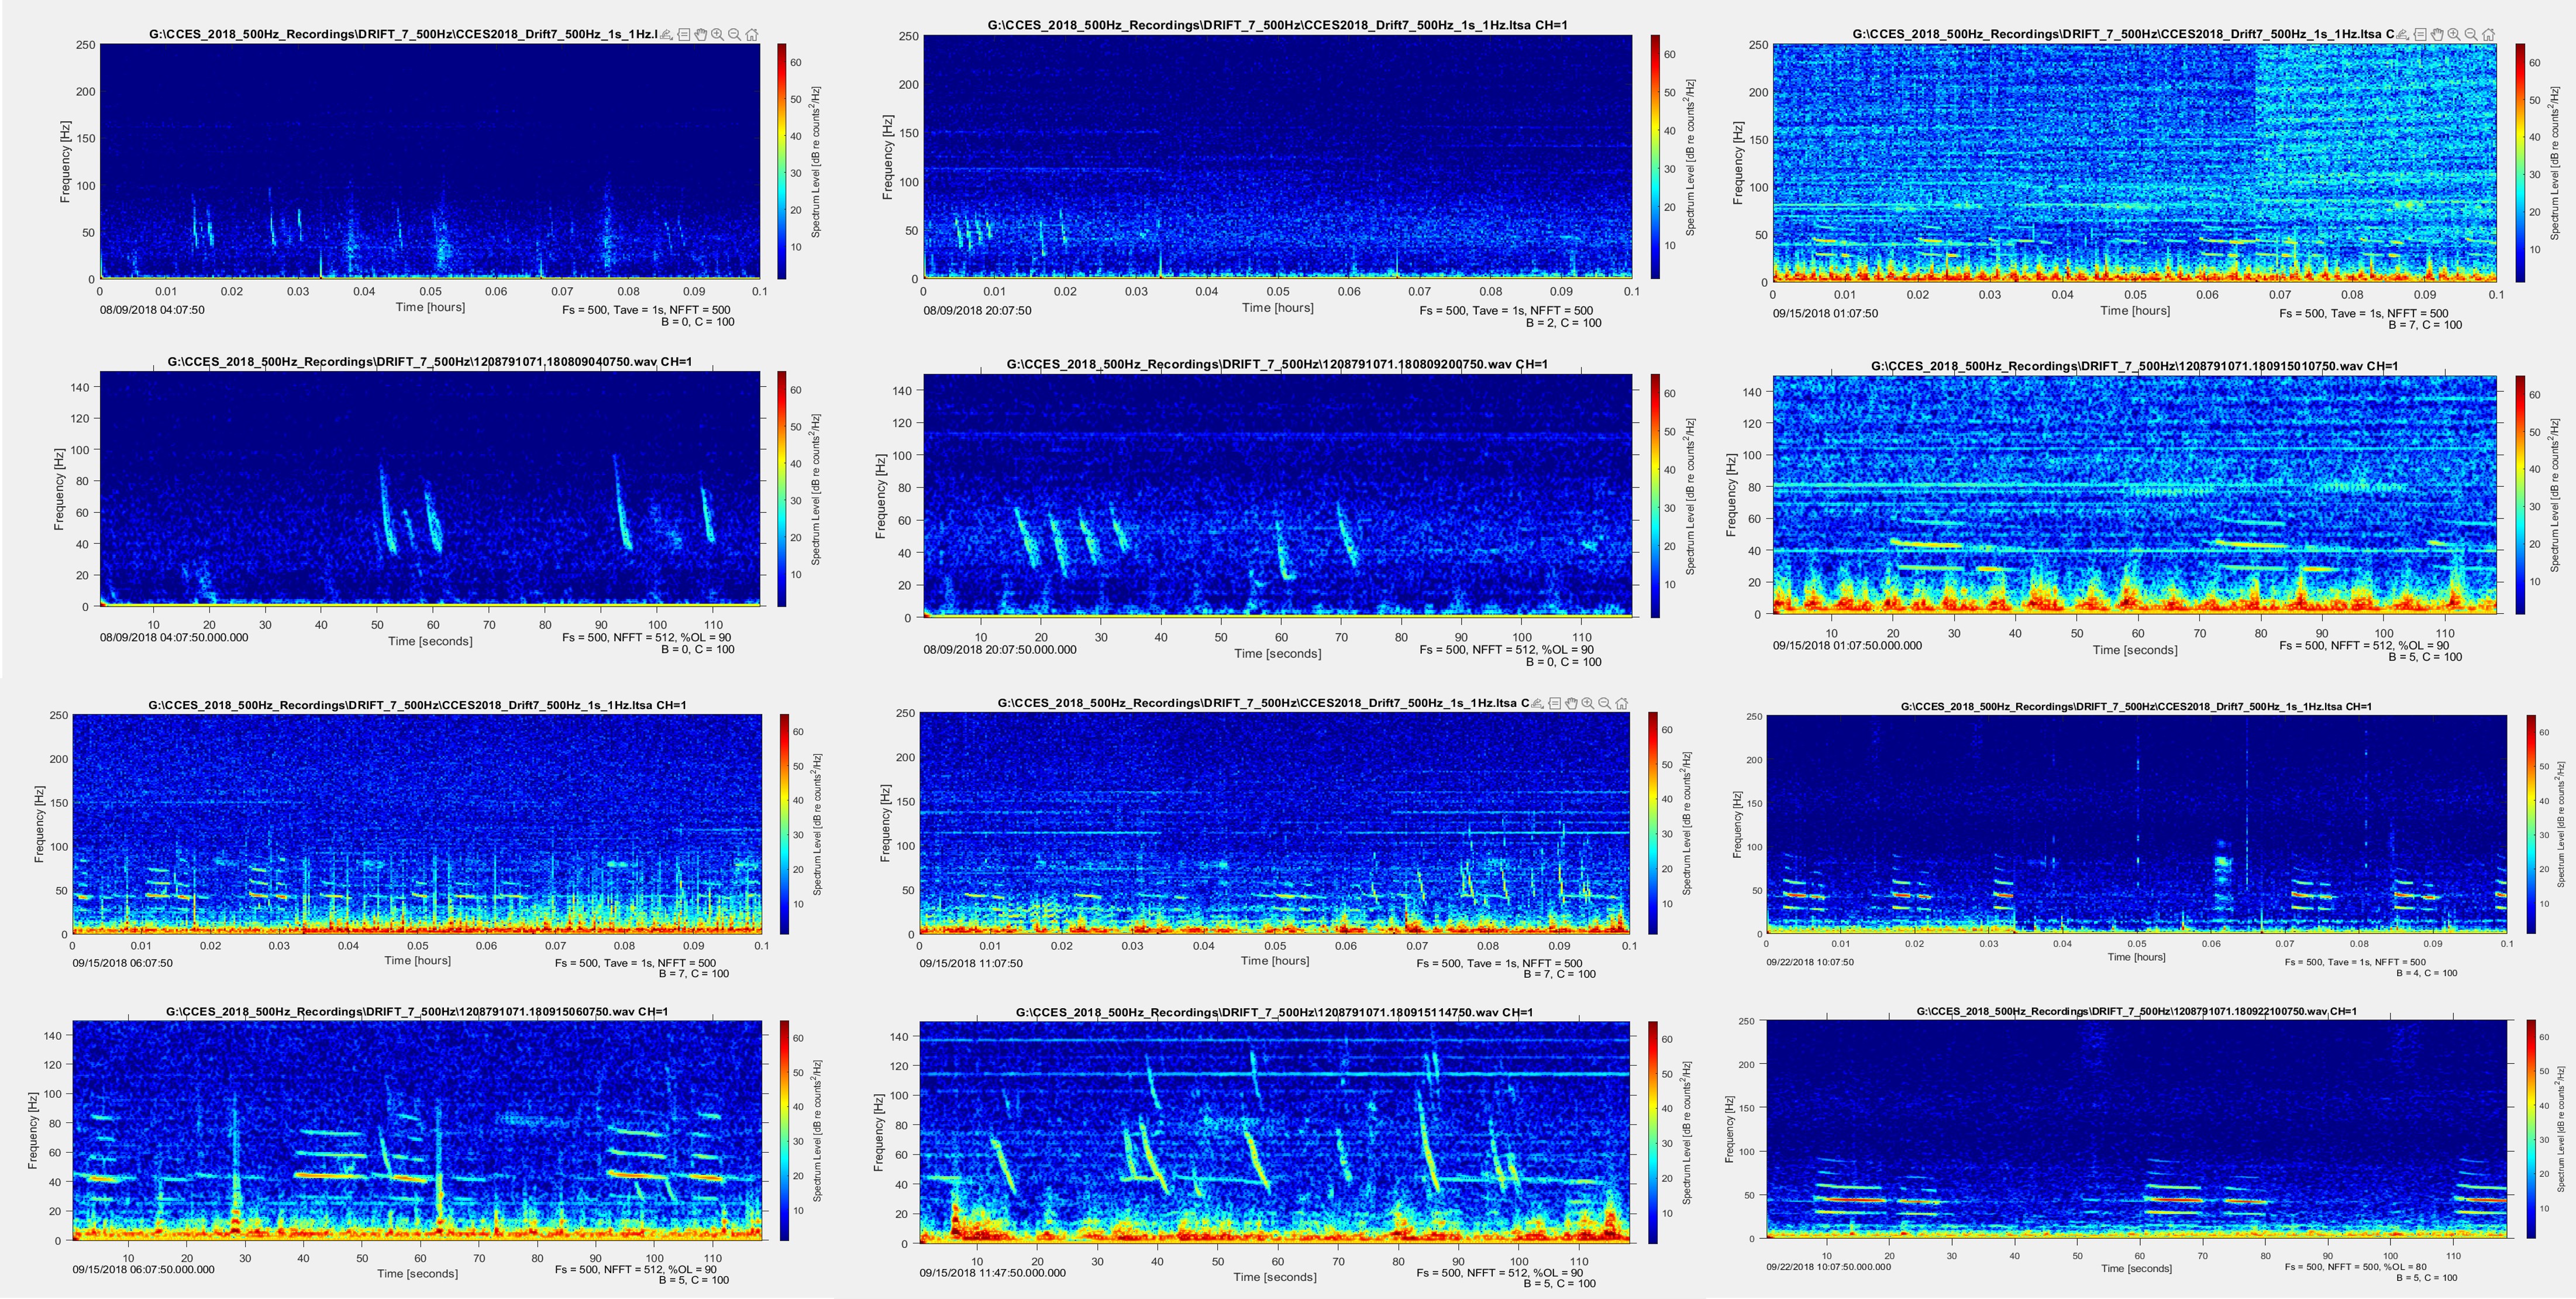Click zoom-out magnifier on 09/15 11:07:50 LTSA plot
This screenshot has width=2576, height=1299.
point(1604,703)
